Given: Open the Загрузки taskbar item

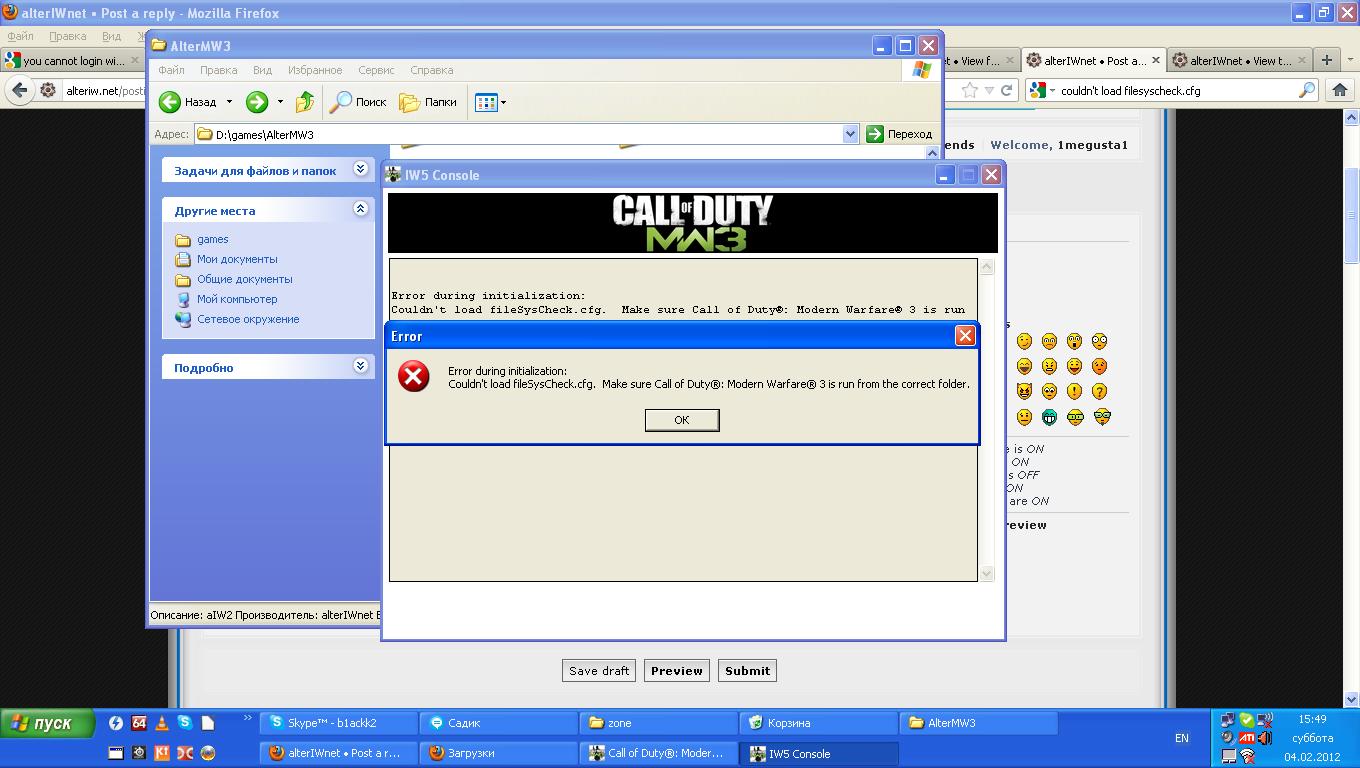Looking at the screenshot, I should [x=498, y=753].
